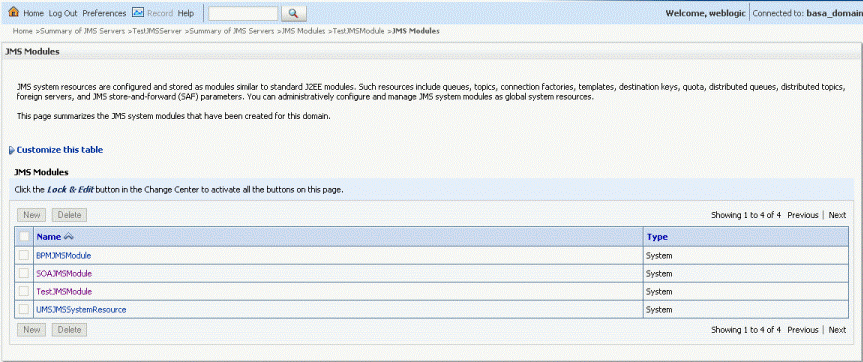Open JMS Modules breadcrumb link before TestJMSModule

tap(303, 31)
